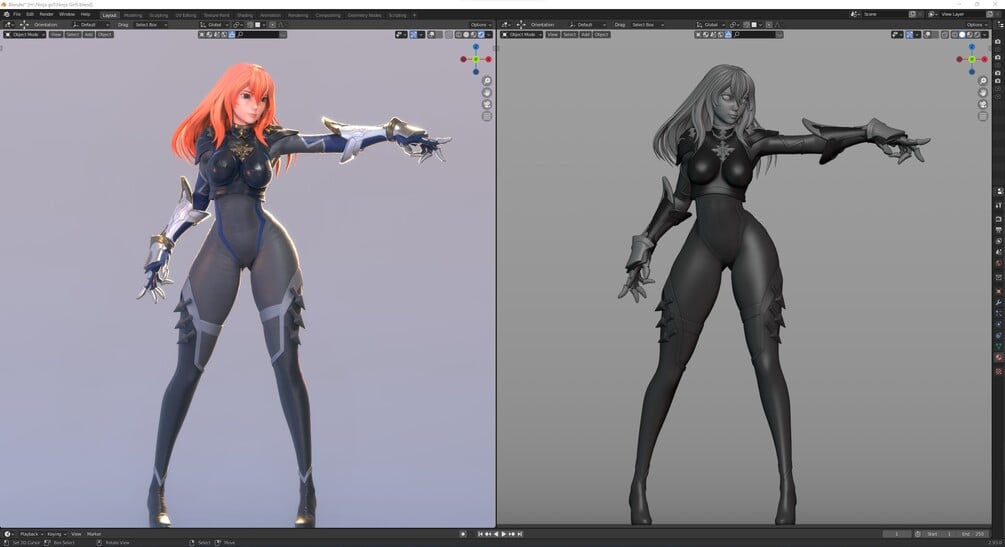Open Global transform orientation dropdown in left viewport

pos(214,25)
